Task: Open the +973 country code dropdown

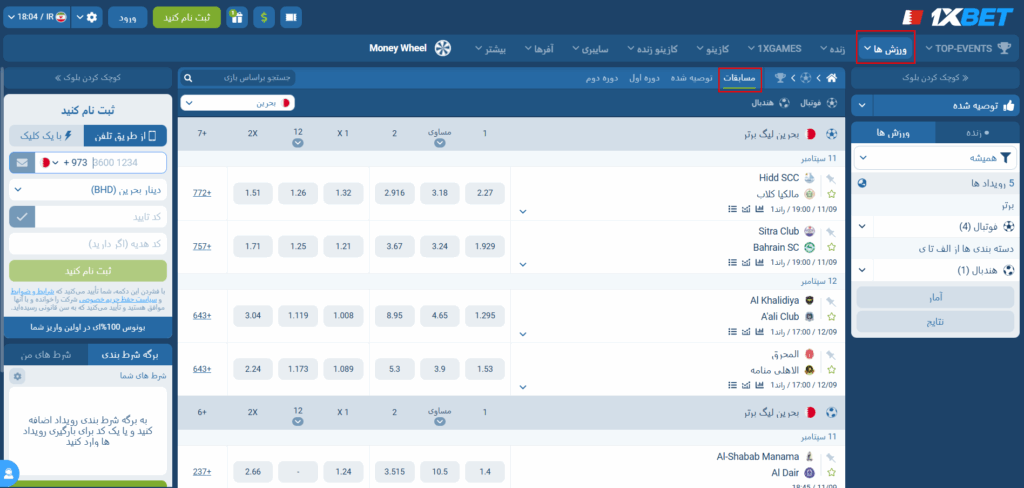Action: click(64, 163)
